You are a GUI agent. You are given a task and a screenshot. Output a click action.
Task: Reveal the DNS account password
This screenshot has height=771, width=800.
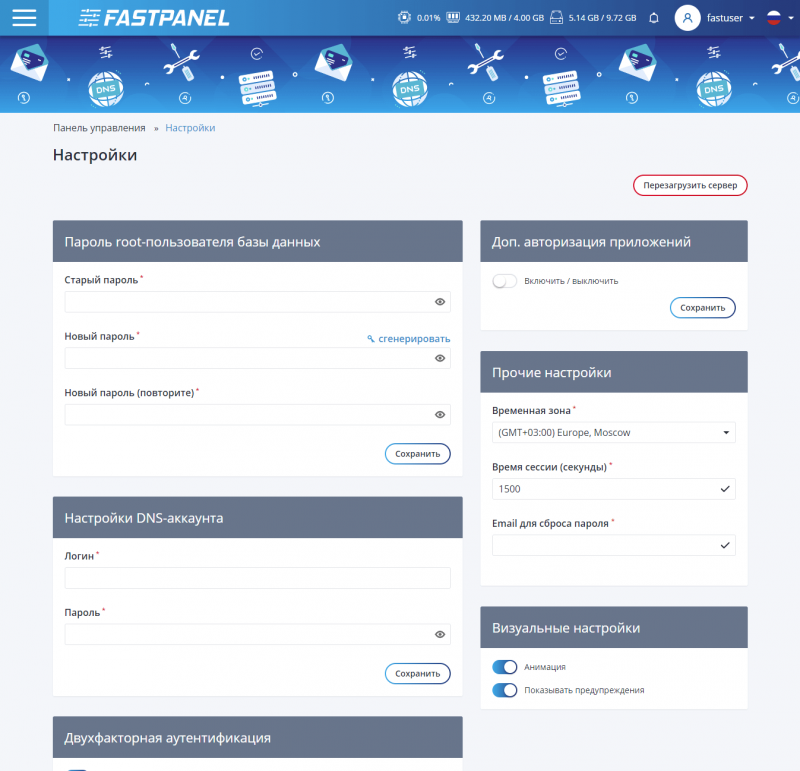440,634
